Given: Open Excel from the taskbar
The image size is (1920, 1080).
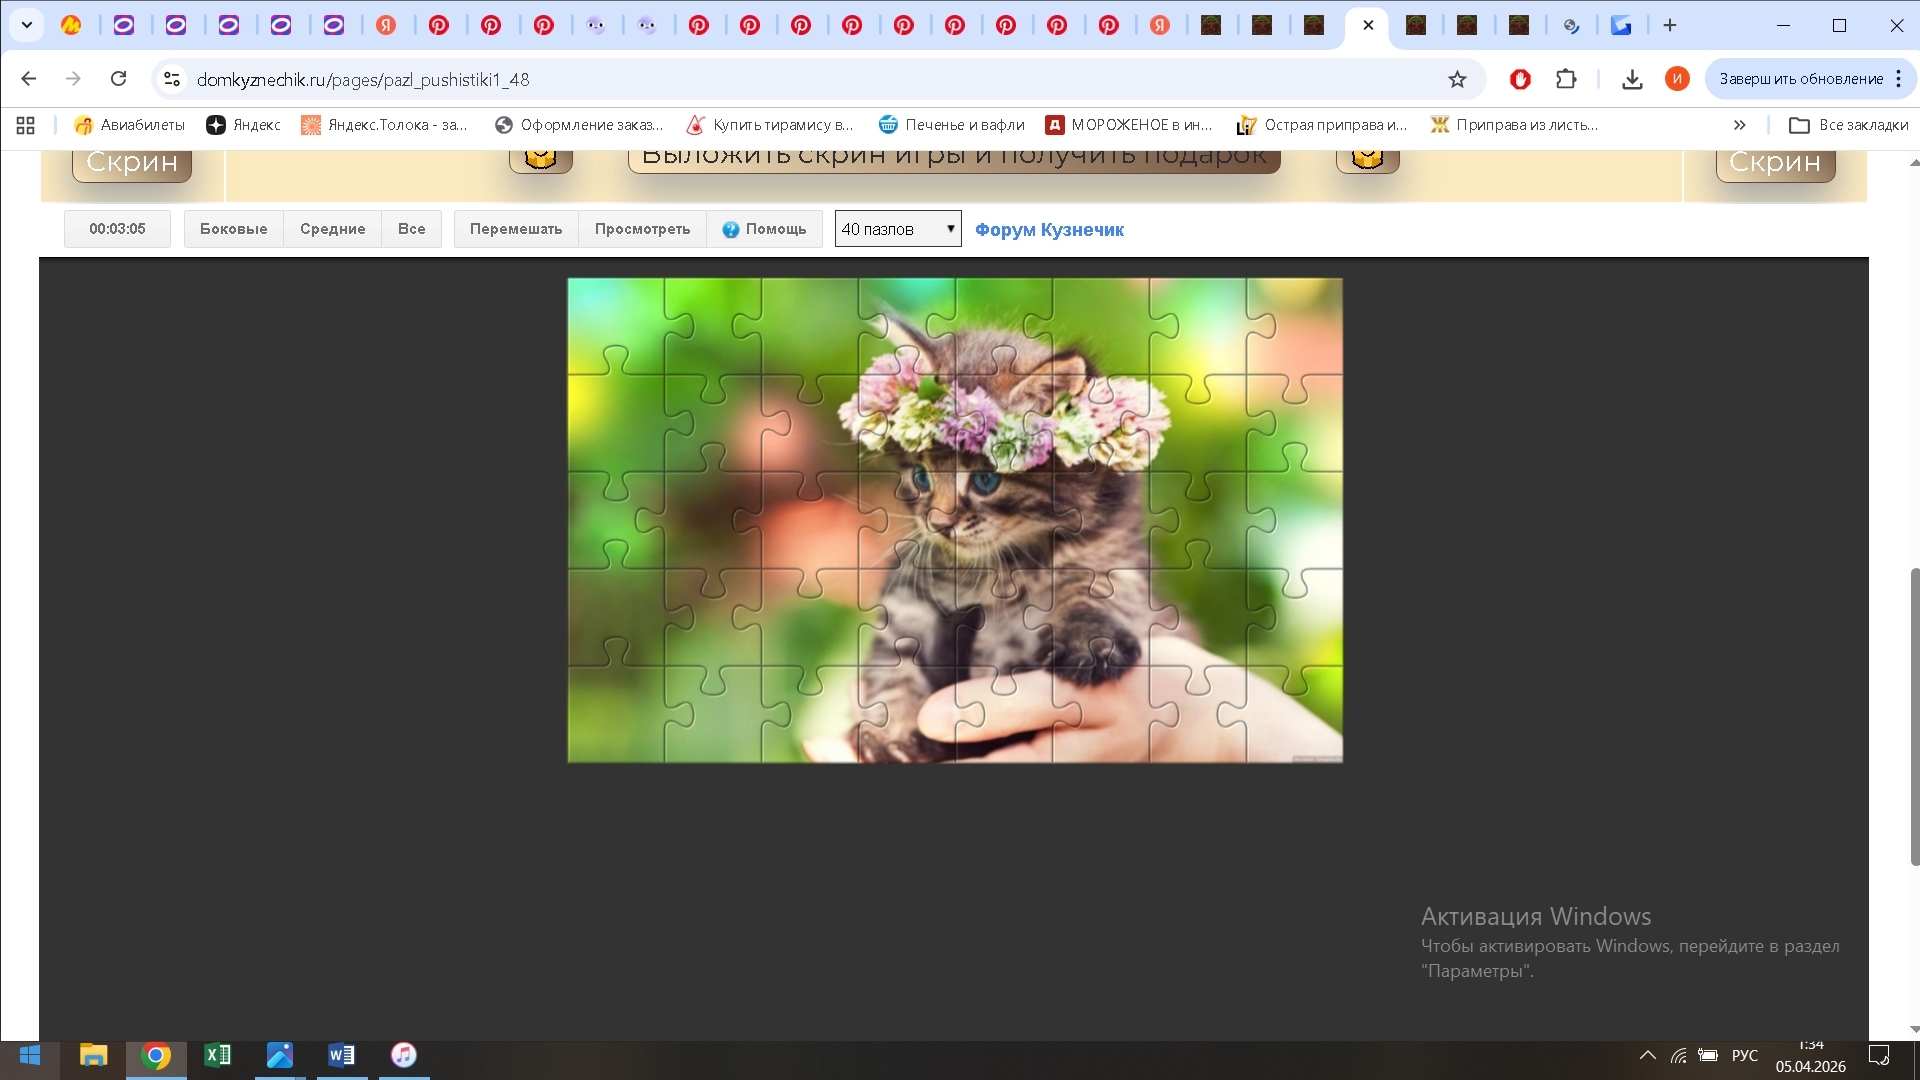Looking at the screenshot, I should (217, 1055).
